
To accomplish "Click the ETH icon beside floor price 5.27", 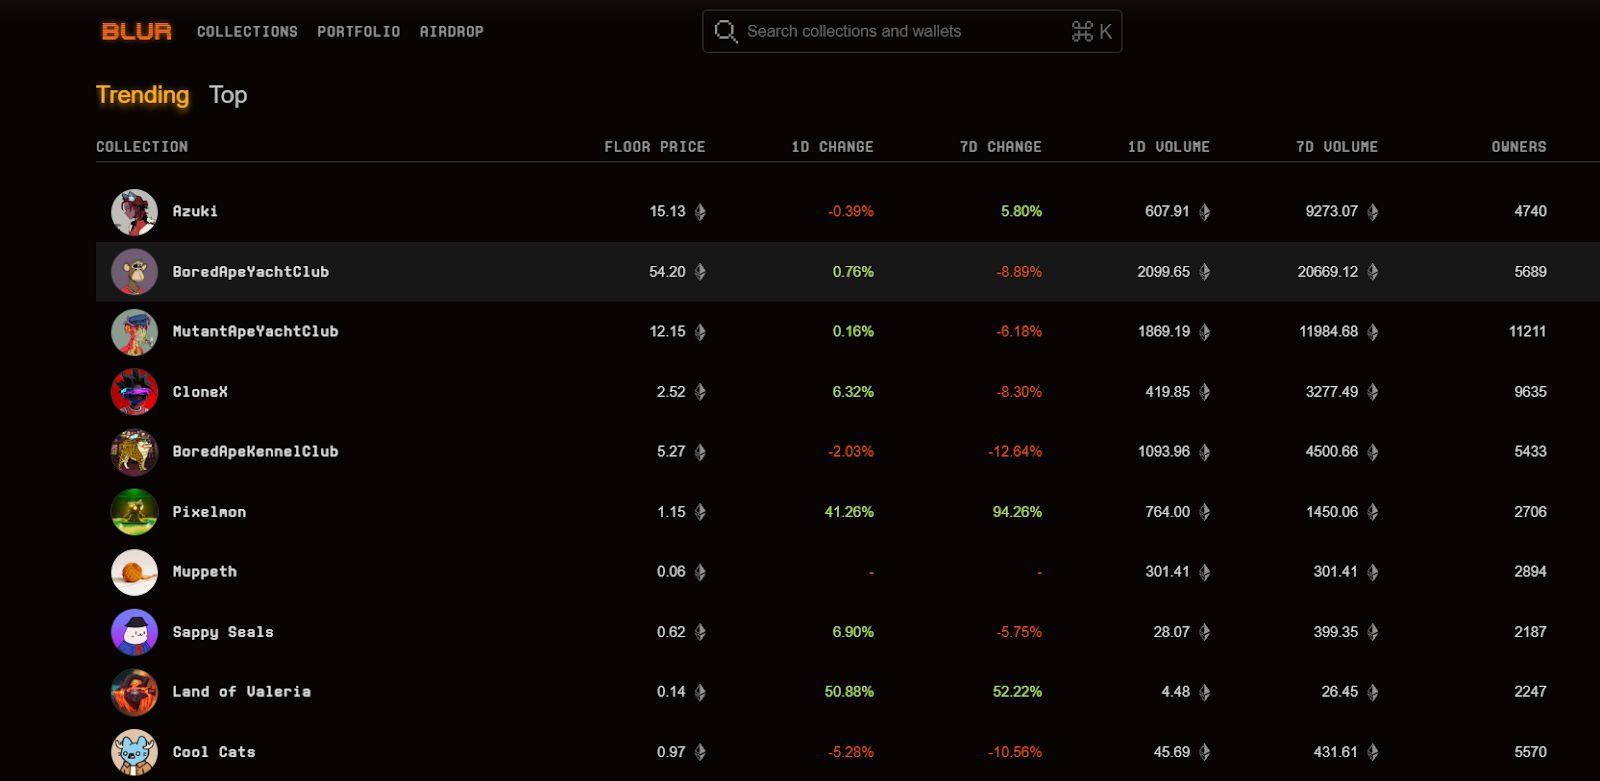I will (x=700, y=452).
